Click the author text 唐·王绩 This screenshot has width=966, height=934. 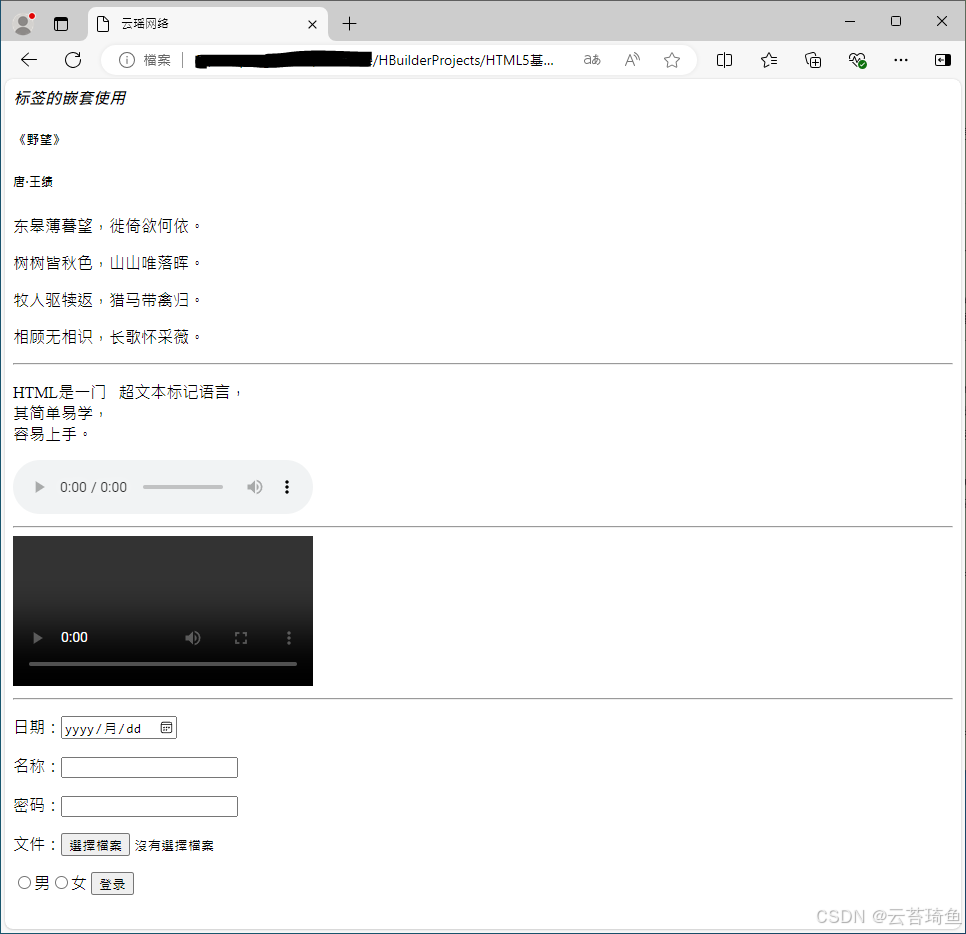pyautogui.click(x=33, y=182)
